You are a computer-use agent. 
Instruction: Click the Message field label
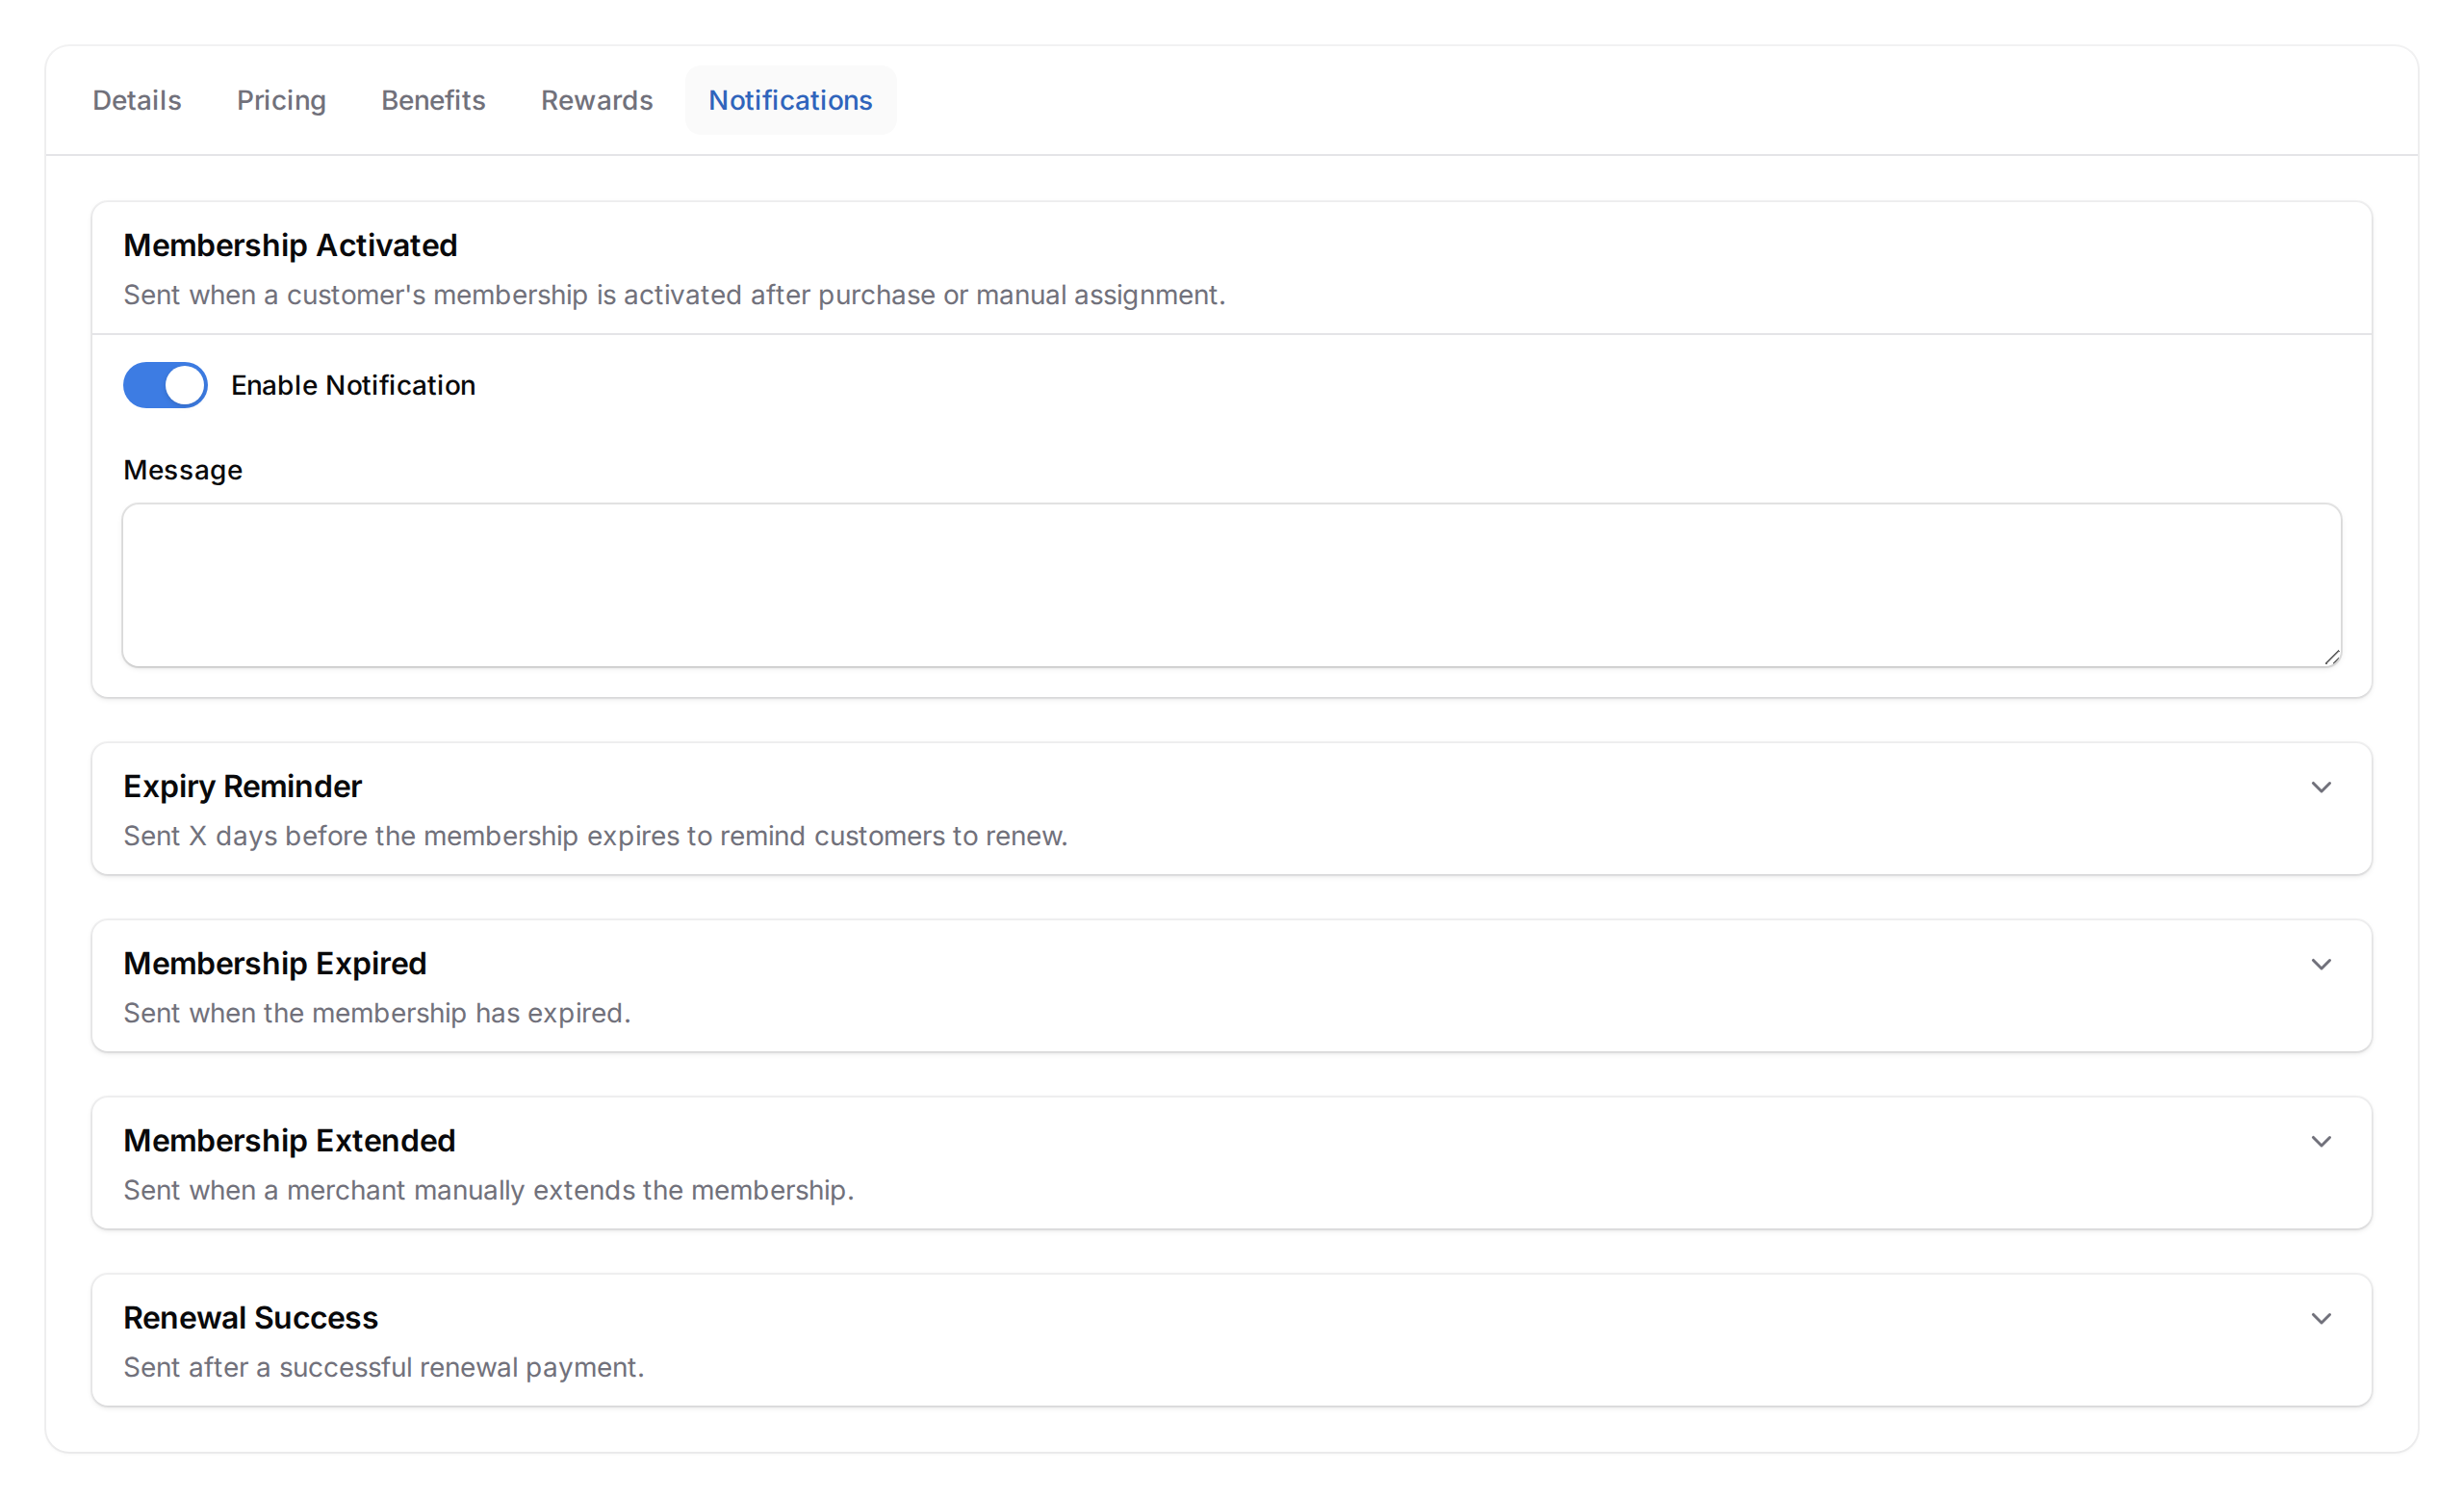[x=183, y=470]
